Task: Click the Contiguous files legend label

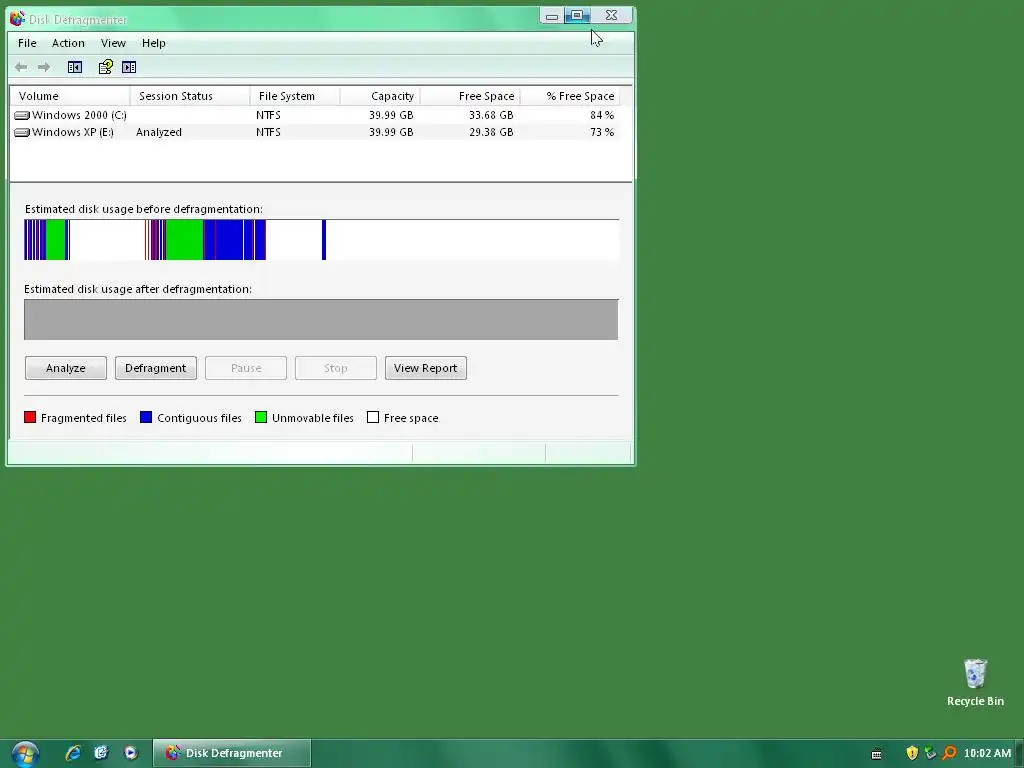Action: pos(199,418)
